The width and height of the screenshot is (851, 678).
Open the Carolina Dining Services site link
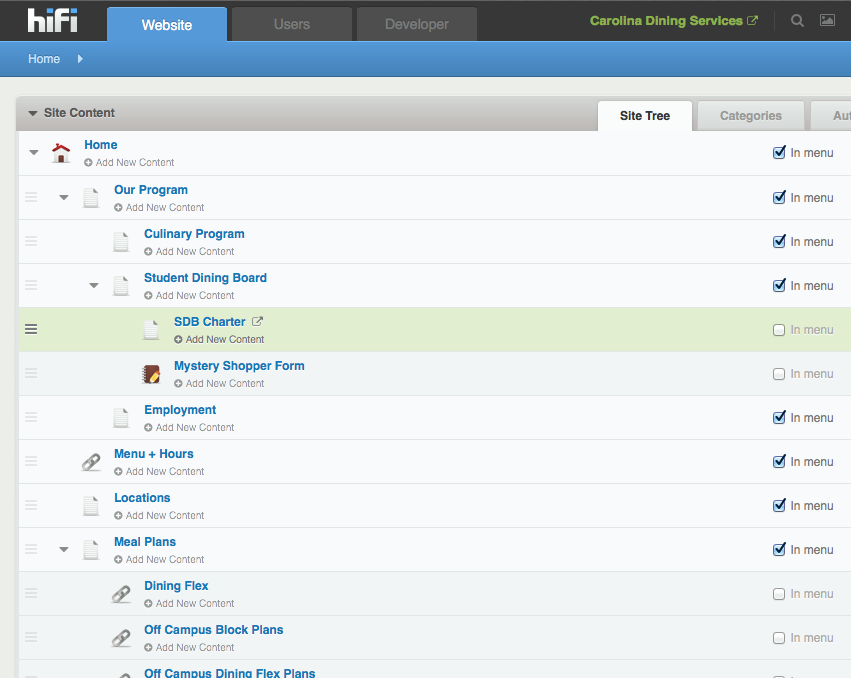666,21
